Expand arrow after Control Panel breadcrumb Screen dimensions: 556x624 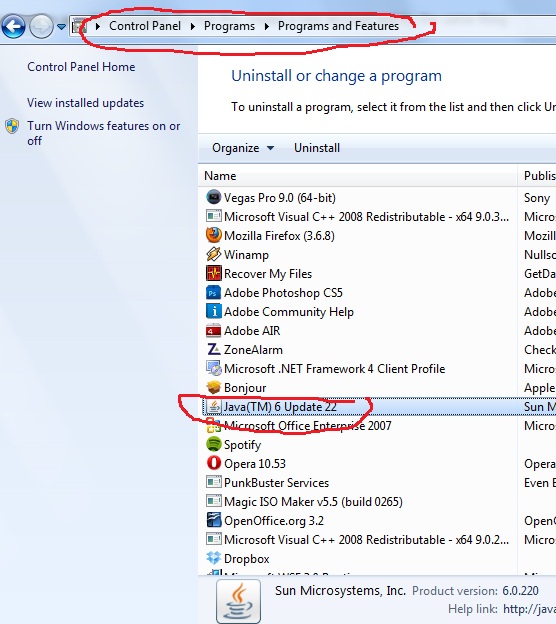pos(193,27)
